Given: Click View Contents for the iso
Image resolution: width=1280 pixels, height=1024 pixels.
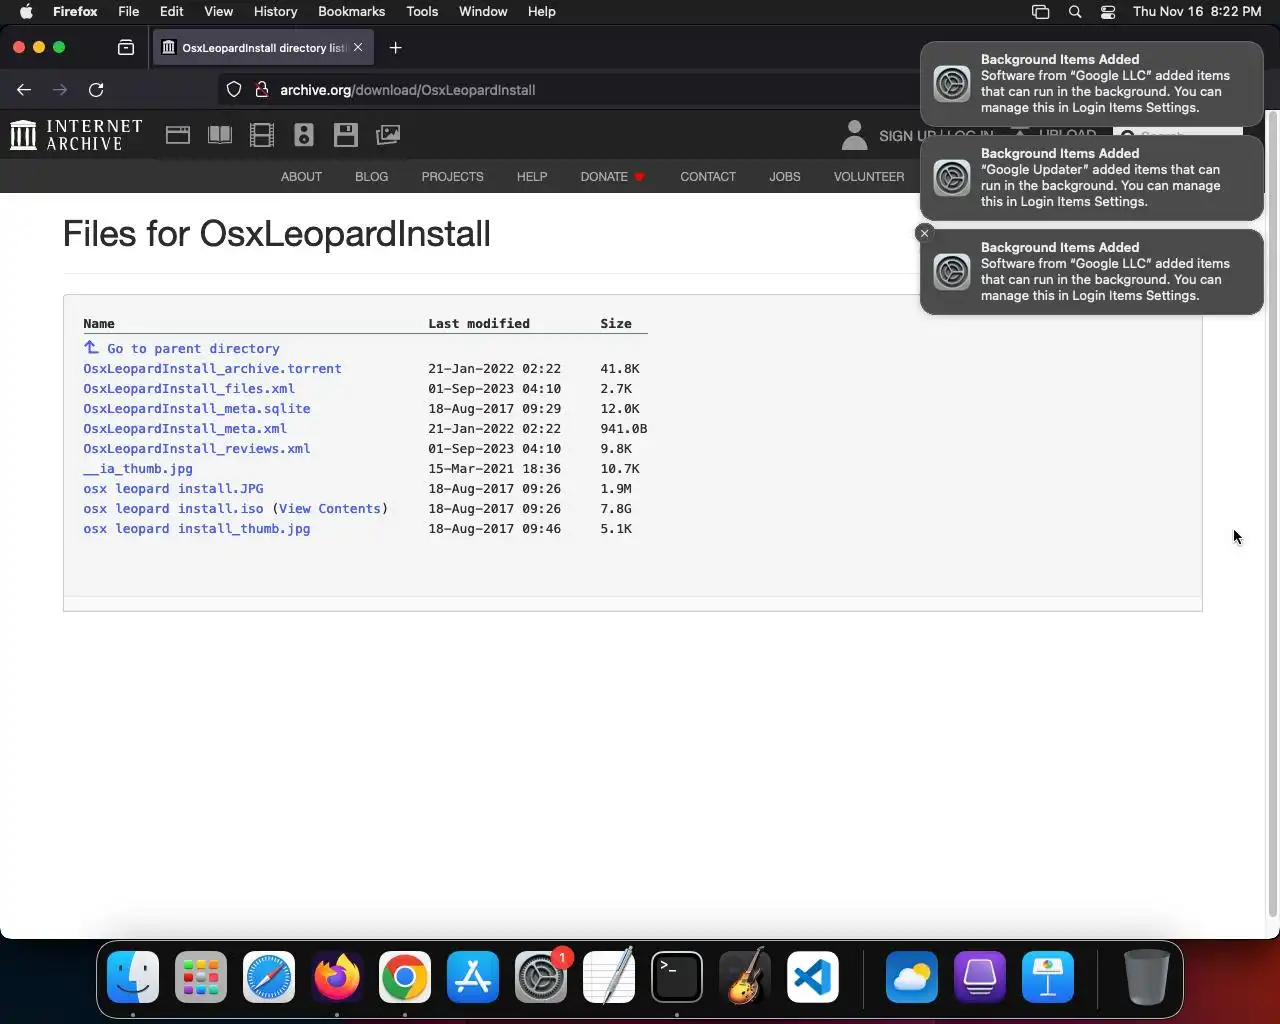Looking at the screenshot, I should click(330, 509).
